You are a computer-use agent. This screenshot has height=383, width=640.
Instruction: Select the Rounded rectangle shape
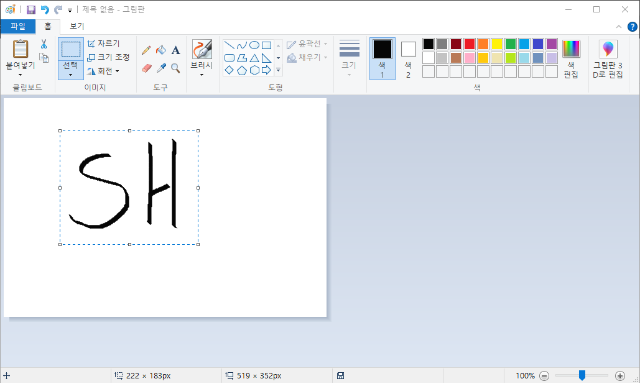tap(229, 58)
